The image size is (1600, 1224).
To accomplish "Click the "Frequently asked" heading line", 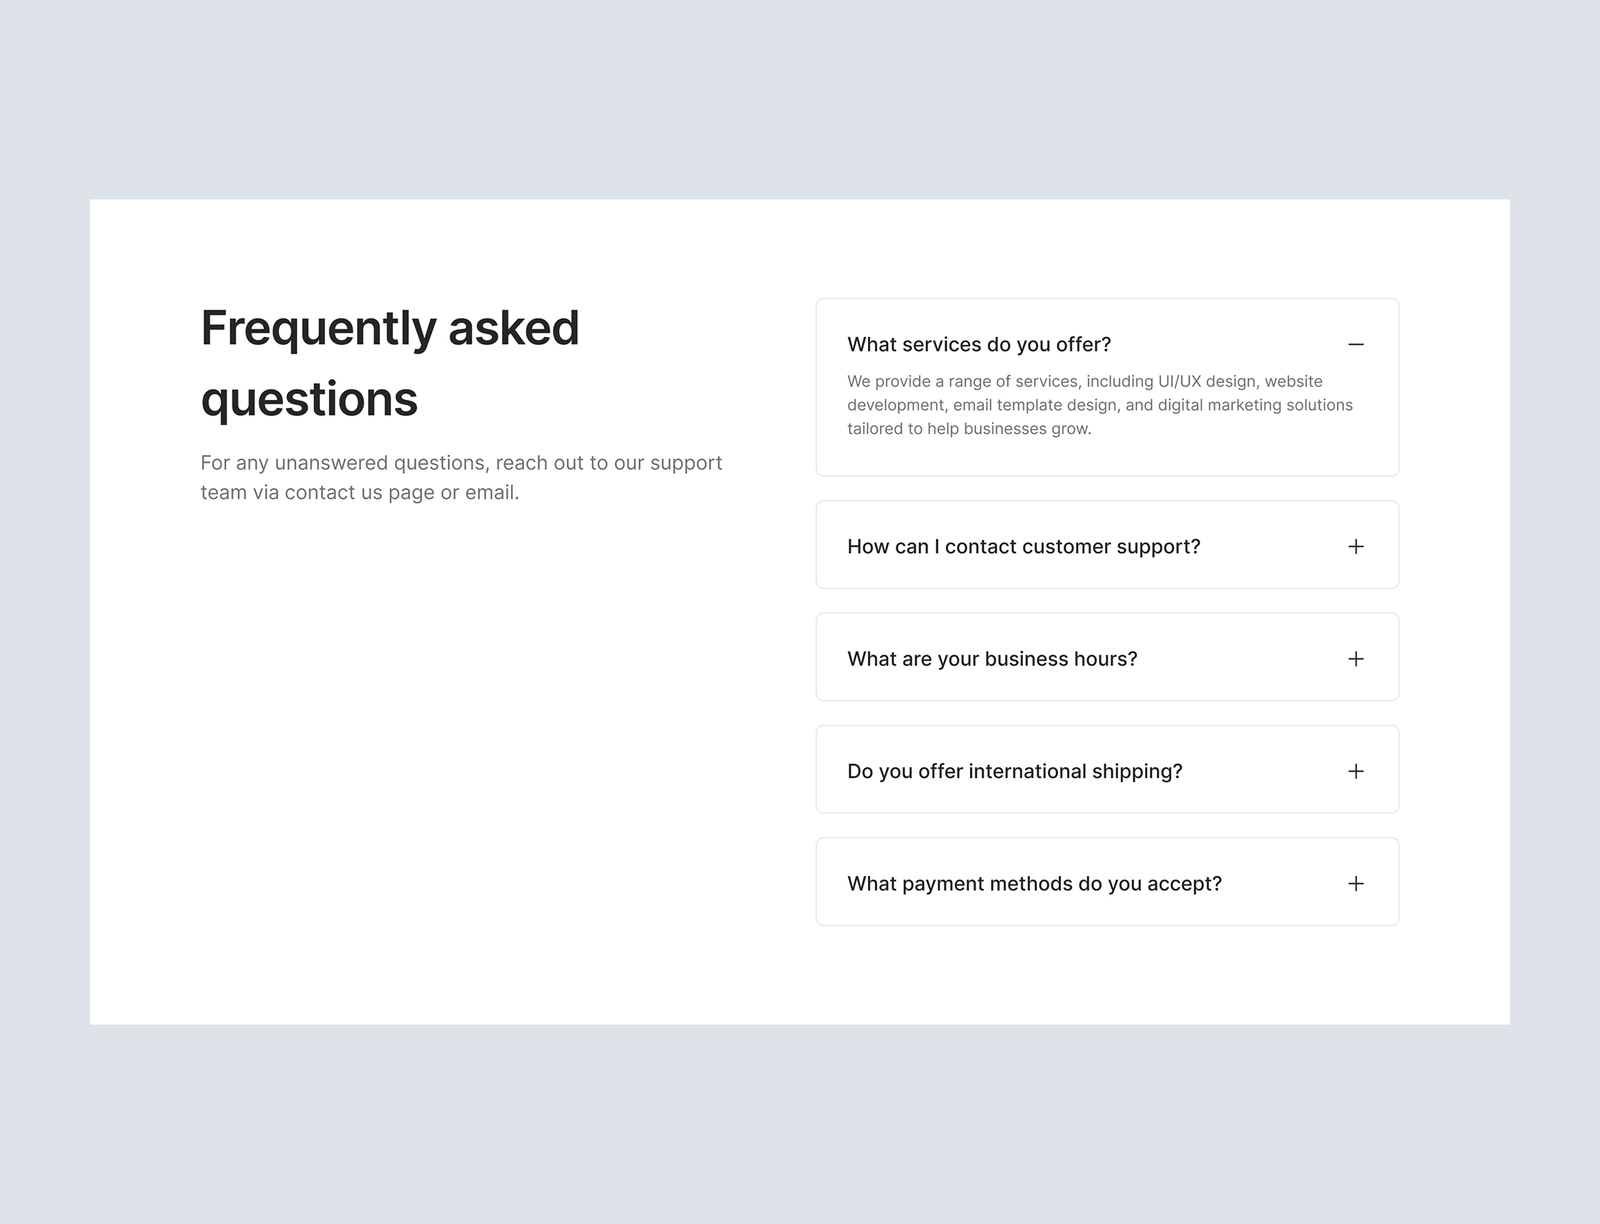I will point(390,328).
